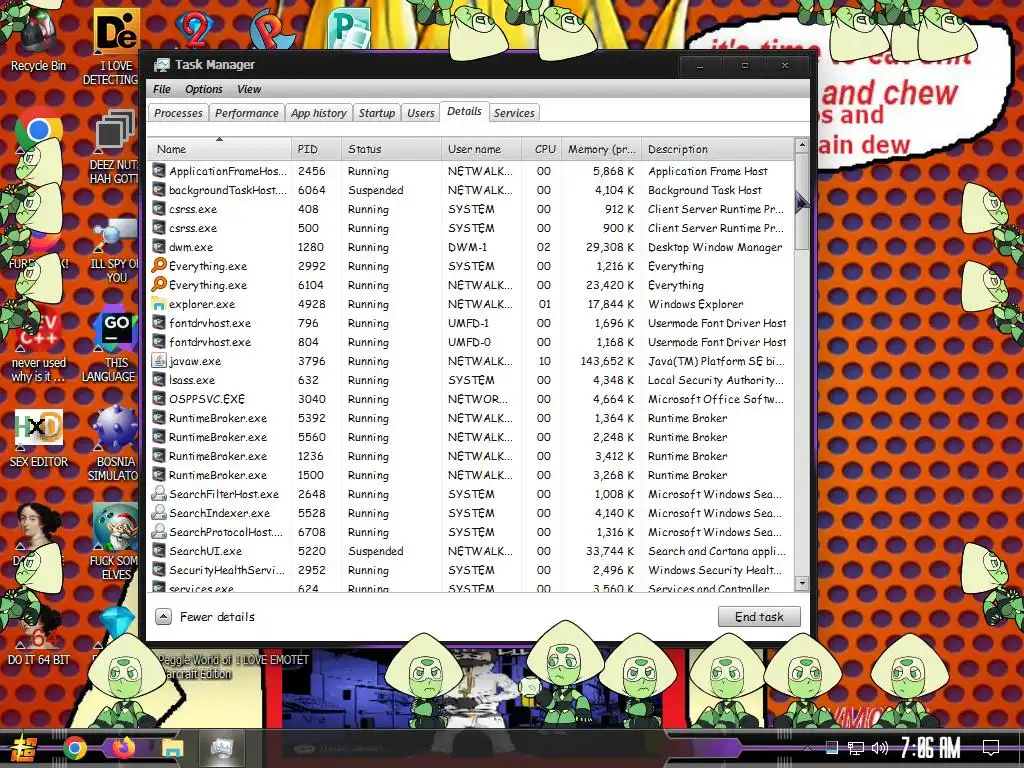The height and width of the screenshot is (768, 1024).
Task: Open the network icon in system tray
Action: 856,748
